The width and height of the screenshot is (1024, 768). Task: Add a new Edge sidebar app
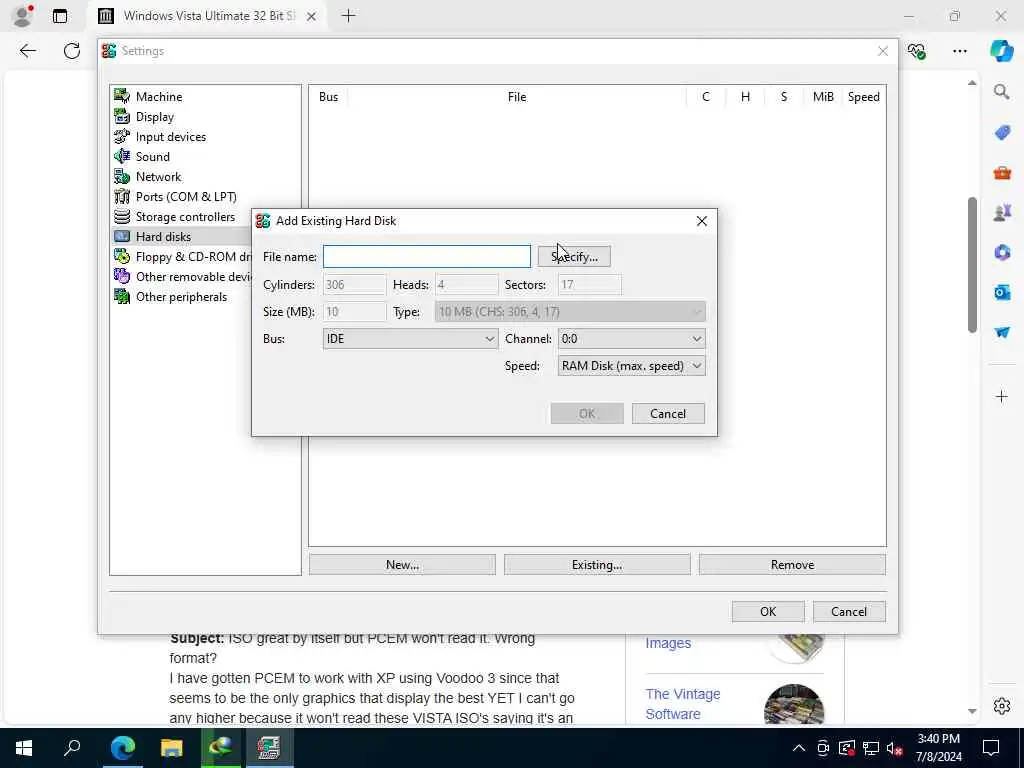(1002, 396)
